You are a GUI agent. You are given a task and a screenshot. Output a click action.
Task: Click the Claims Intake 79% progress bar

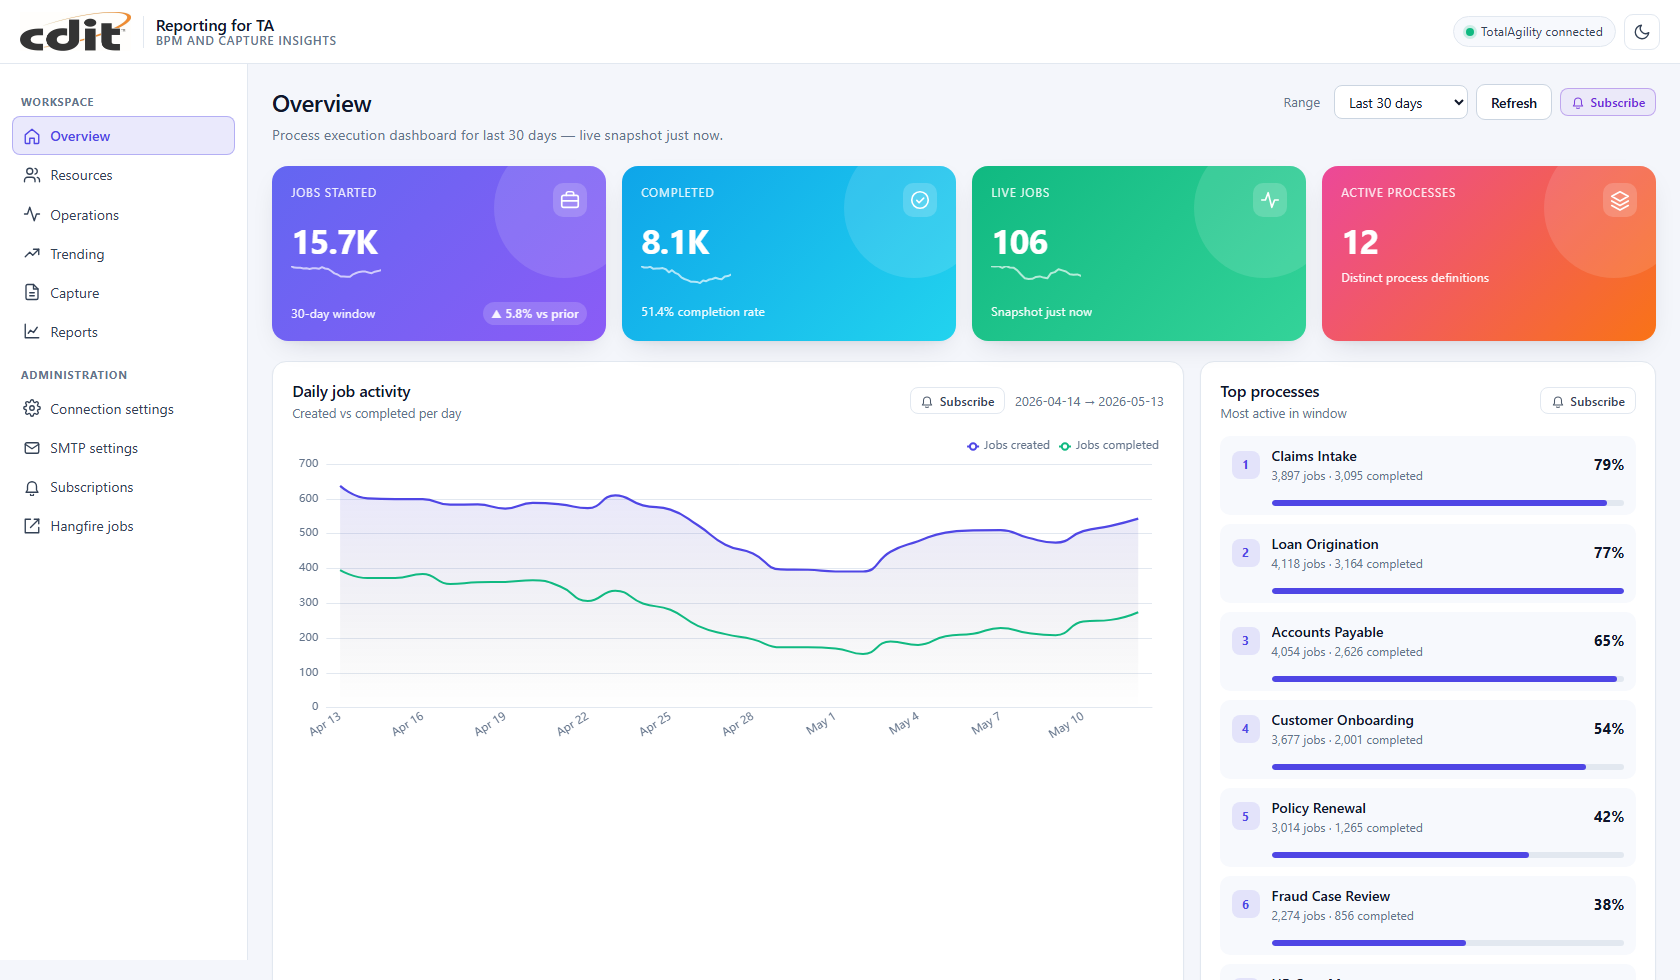pyautogui.click(x=1447, y=503)
